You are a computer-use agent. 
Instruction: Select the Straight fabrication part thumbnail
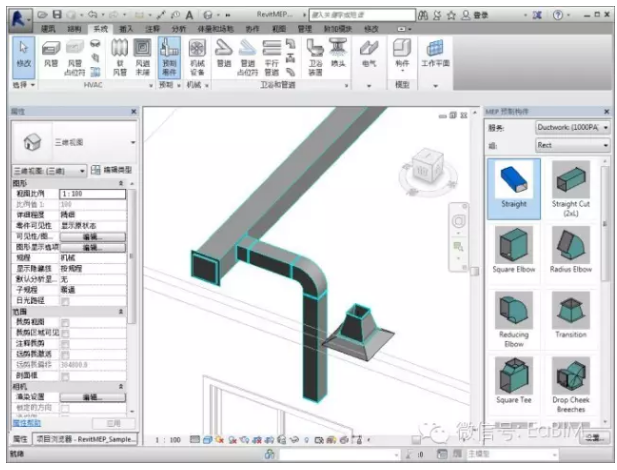coord(514,189)
